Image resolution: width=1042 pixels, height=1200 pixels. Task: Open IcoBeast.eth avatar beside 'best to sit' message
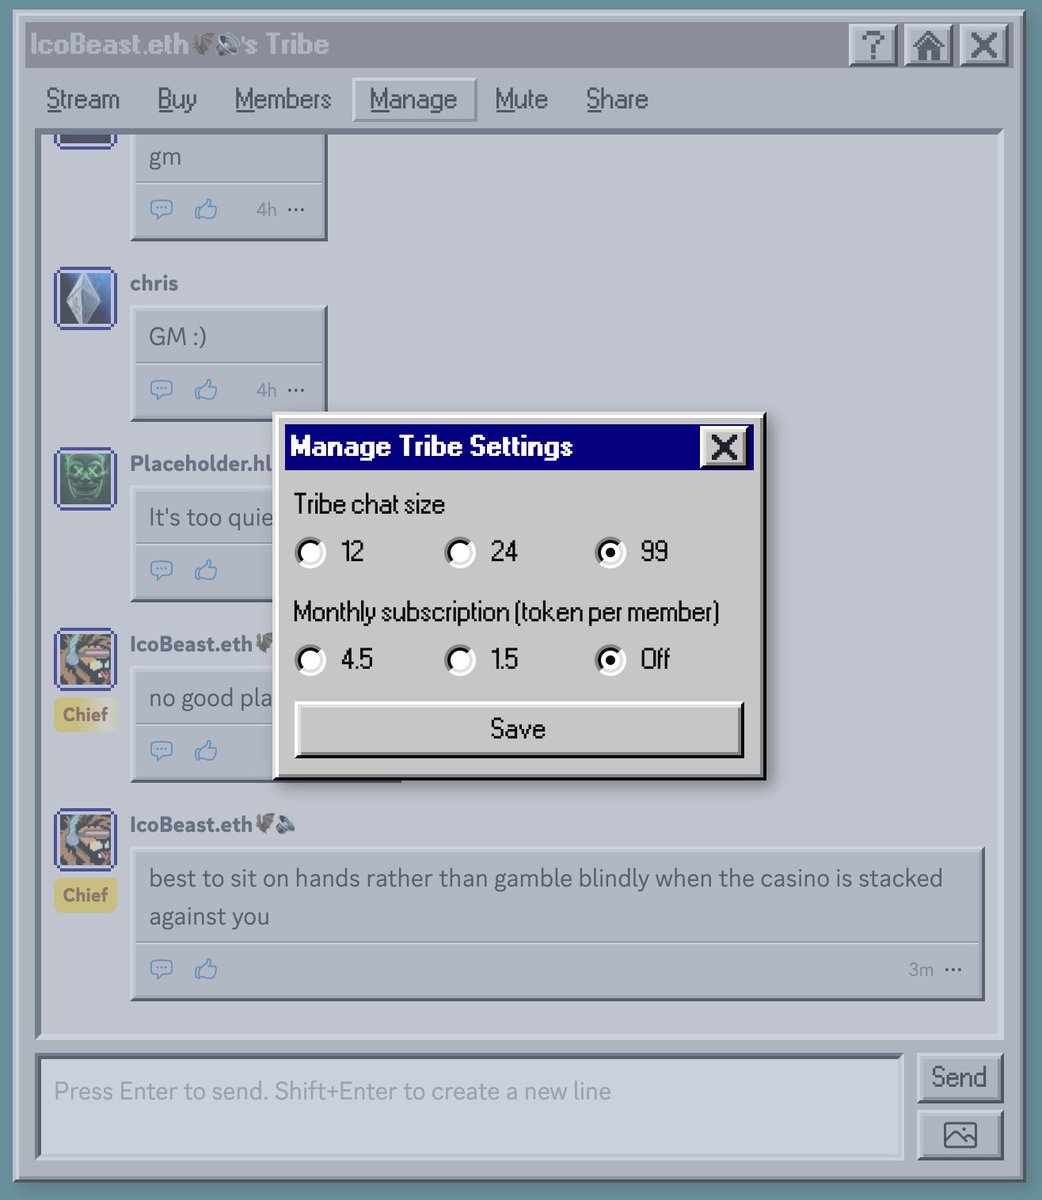pyautogui.click(x=85, y=839)
